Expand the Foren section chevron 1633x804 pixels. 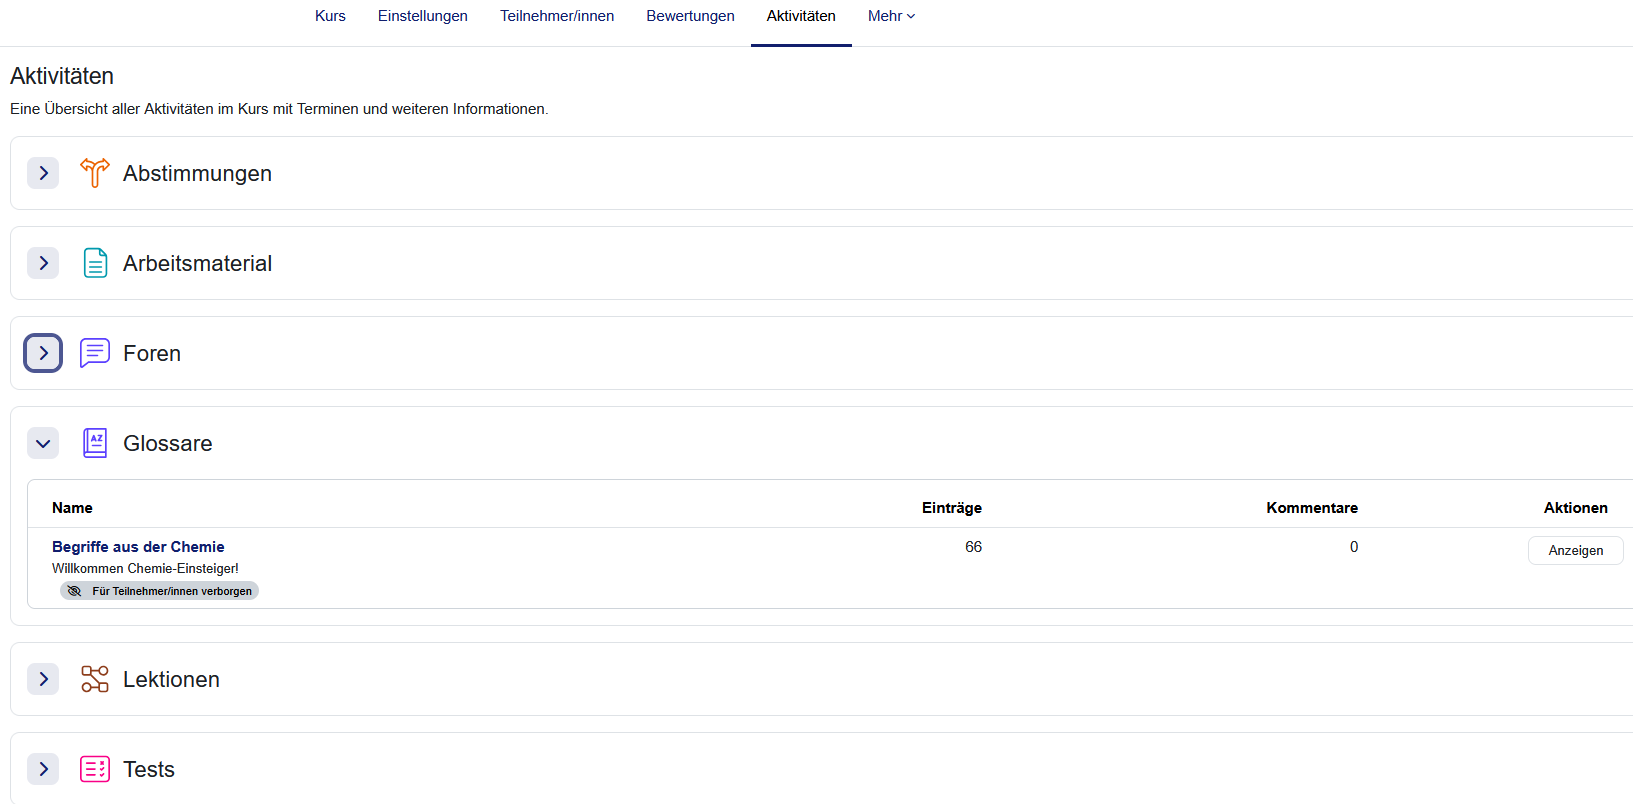[x=43, y=353]
